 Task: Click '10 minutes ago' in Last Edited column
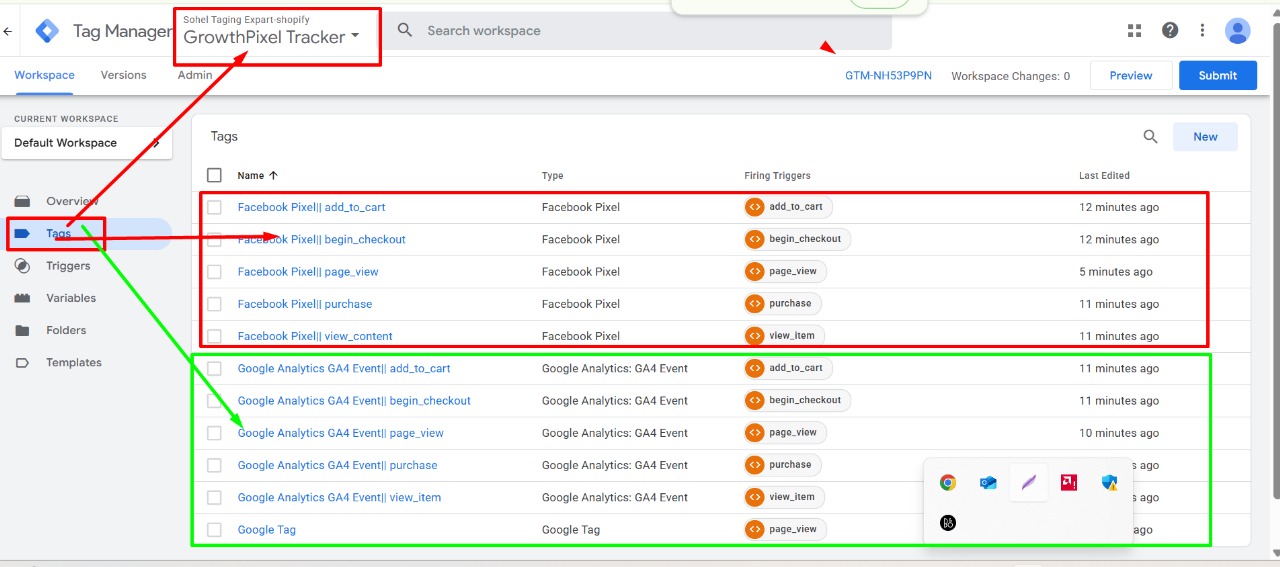(1119, 433)
